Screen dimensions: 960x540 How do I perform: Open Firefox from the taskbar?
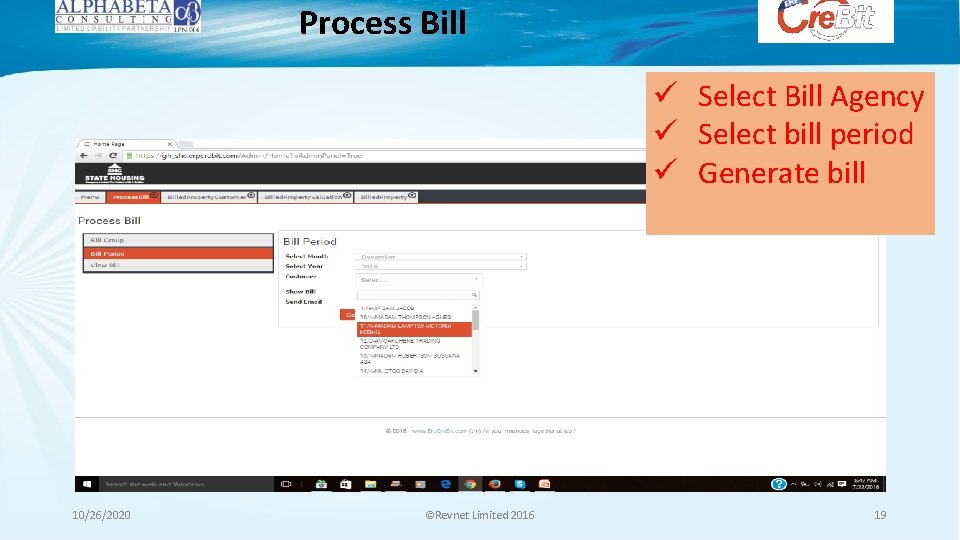pos(495,484)
